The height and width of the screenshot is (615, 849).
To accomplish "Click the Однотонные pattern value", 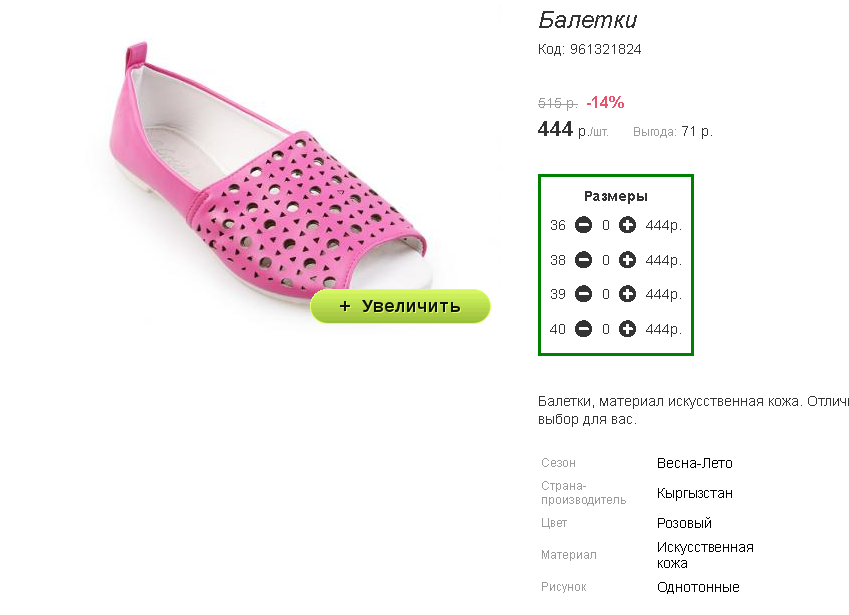I will pos(698,587).
